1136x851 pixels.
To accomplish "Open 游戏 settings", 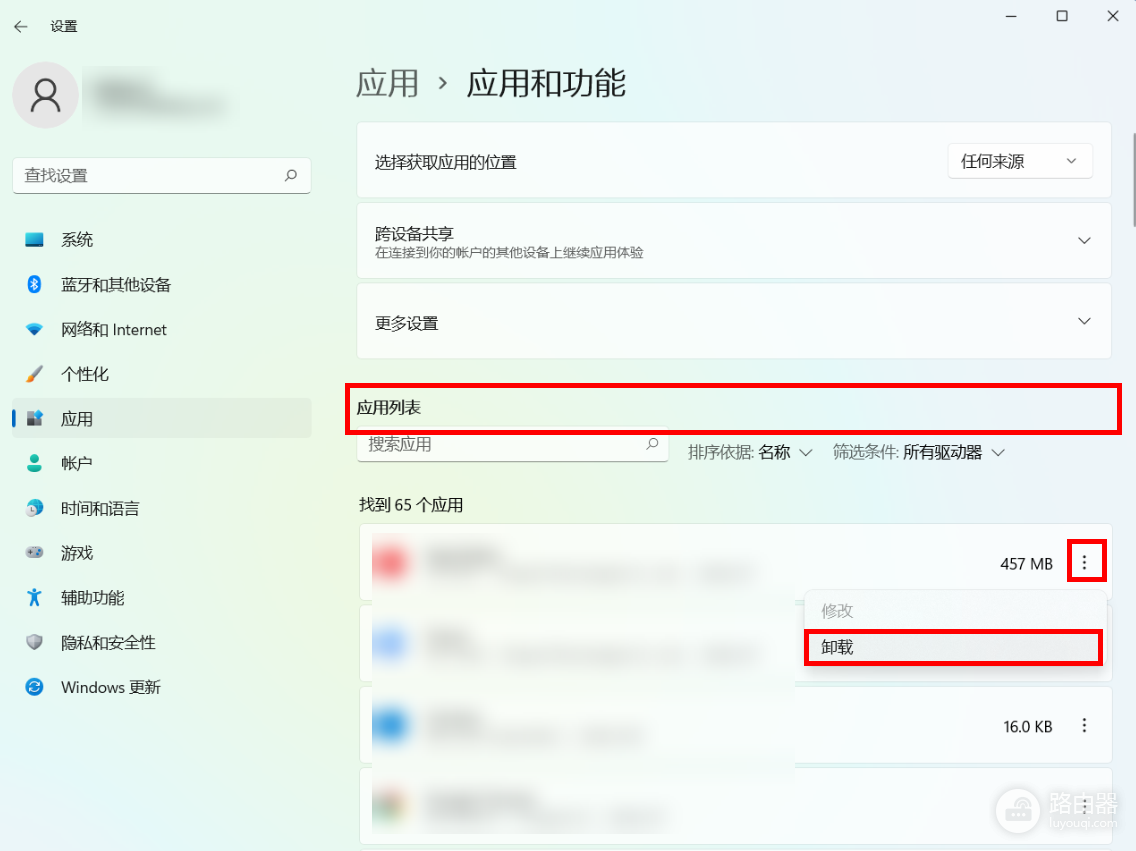I will tap(162, 553).
